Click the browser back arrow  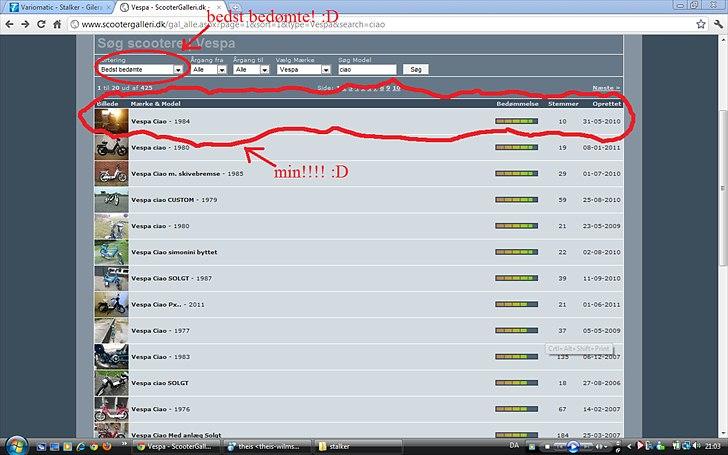[12, 23]
